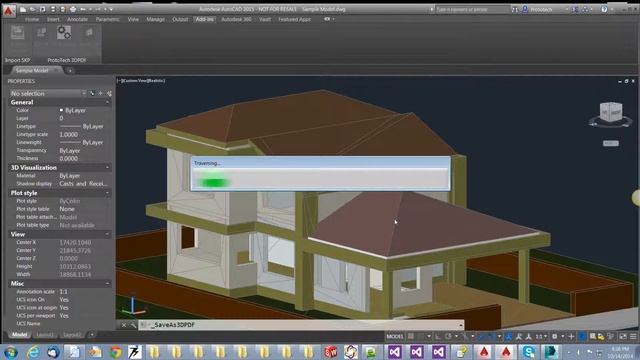Open the first Visual Studio taskbar icon

pos(394,351)
